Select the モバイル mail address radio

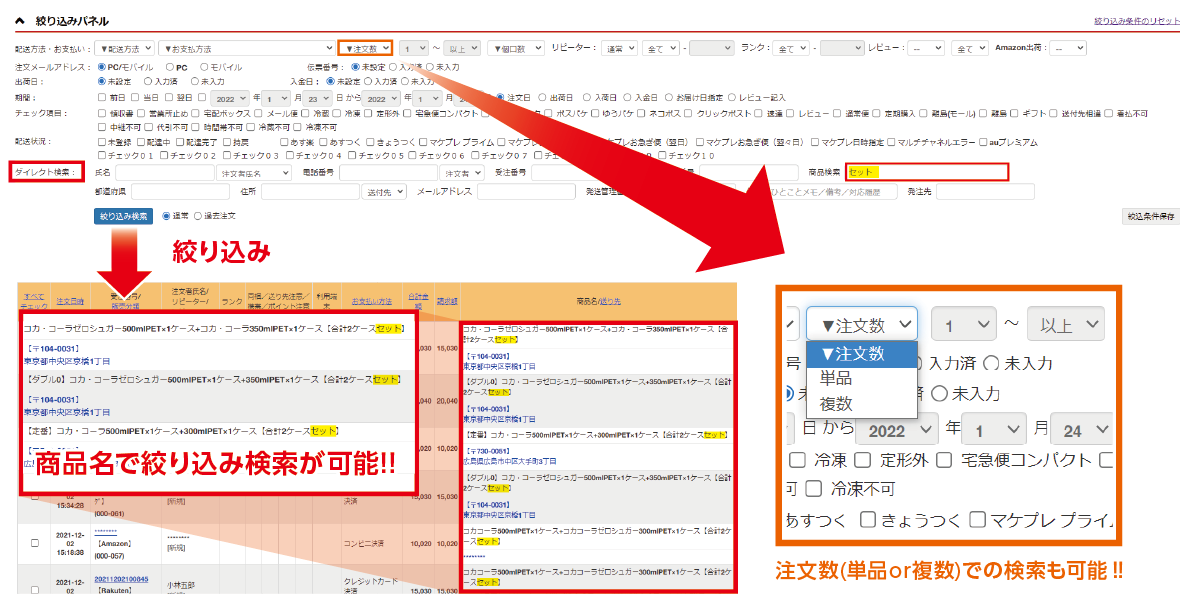click(x=204, y=68)
